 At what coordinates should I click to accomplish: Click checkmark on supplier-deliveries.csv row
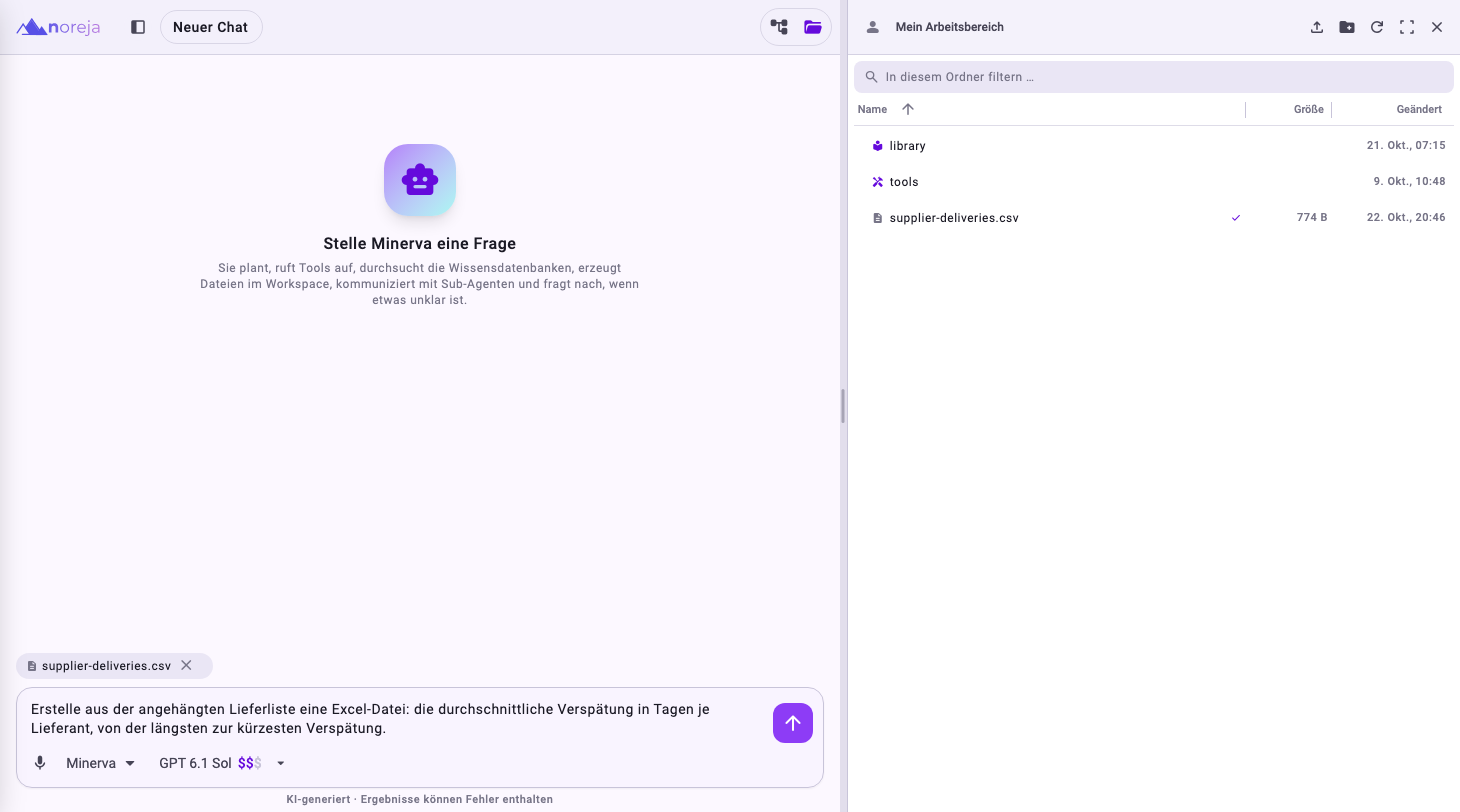coord(1236,217)
